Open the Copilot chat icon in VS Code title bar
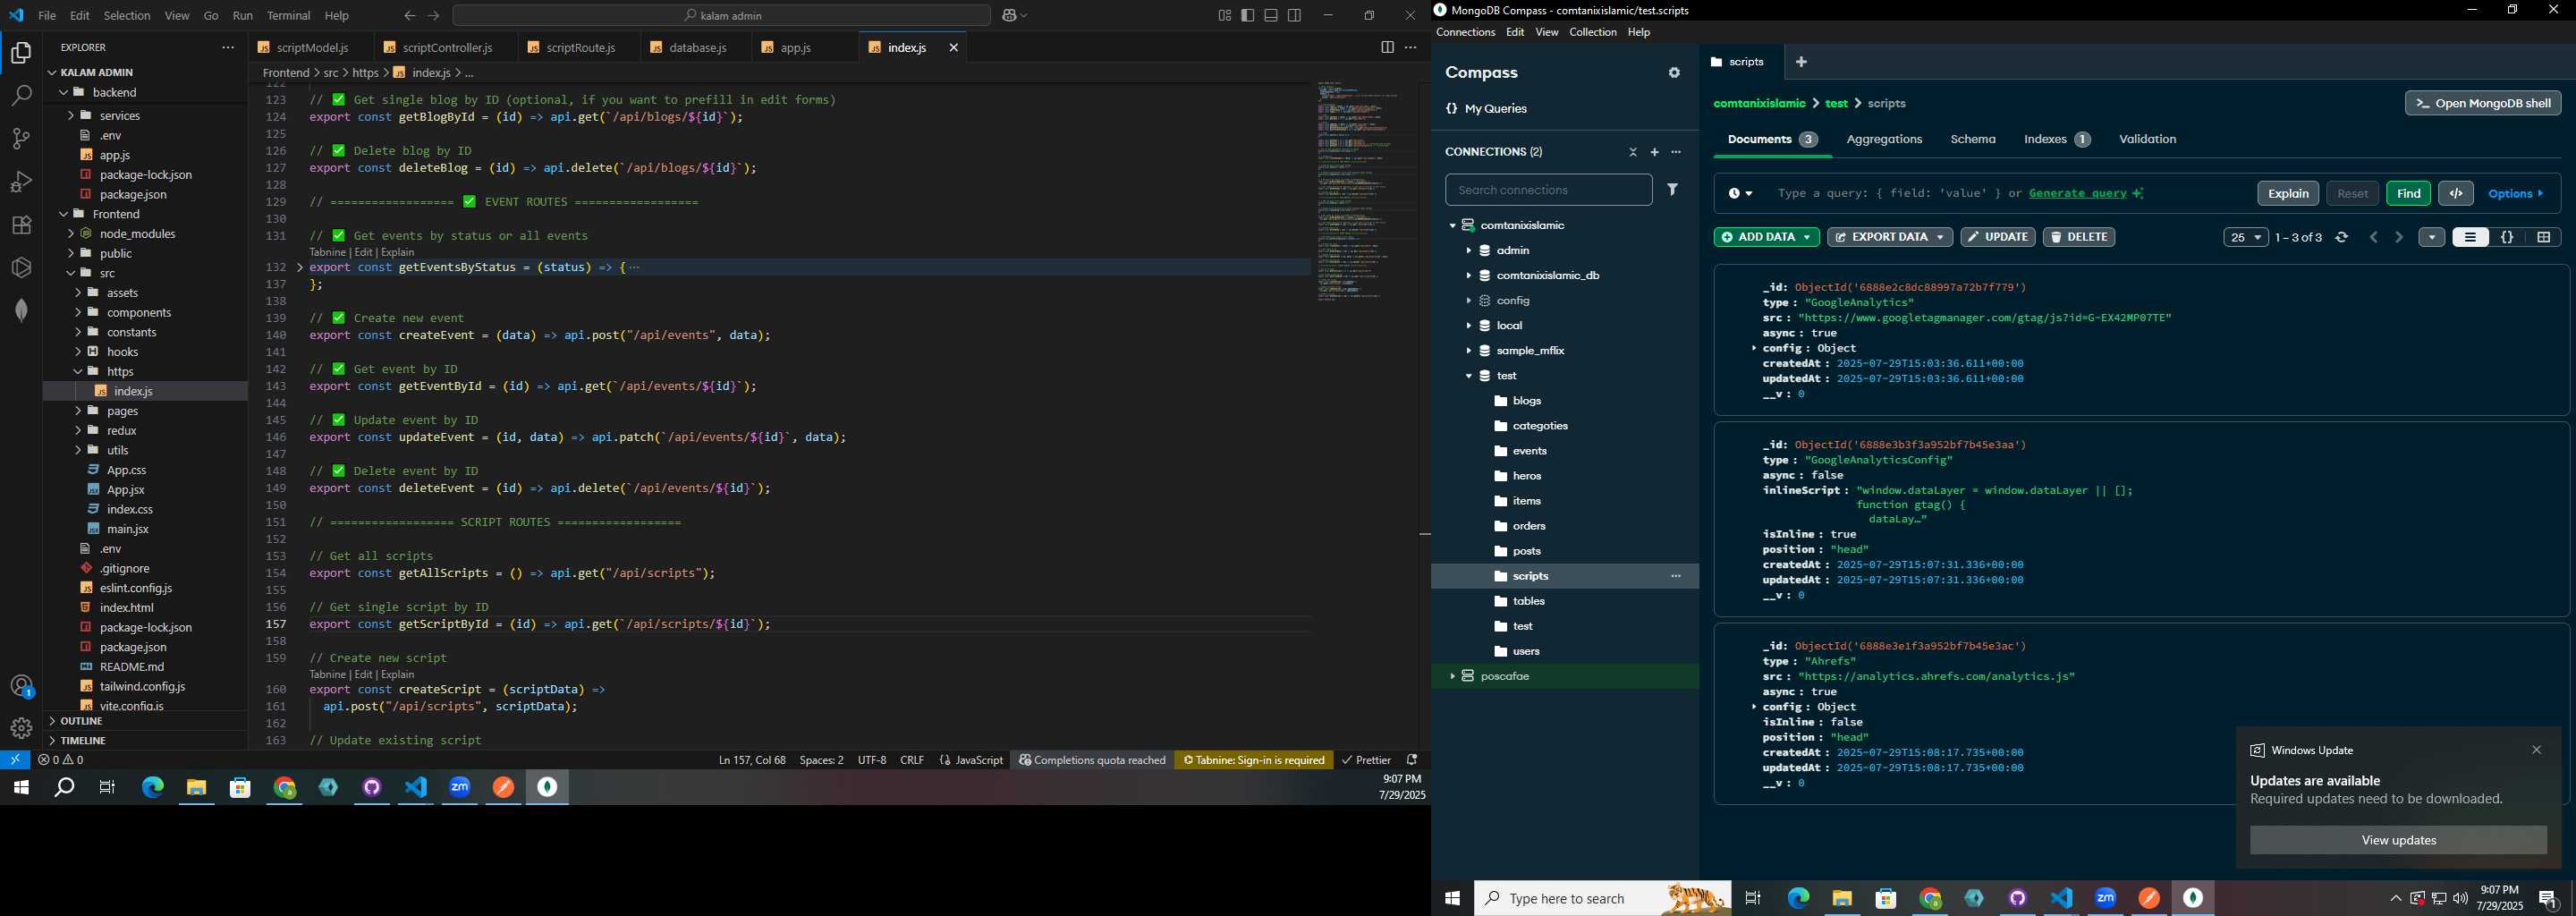Viewport: 2576px width, 916px height. click(1008, 16)
